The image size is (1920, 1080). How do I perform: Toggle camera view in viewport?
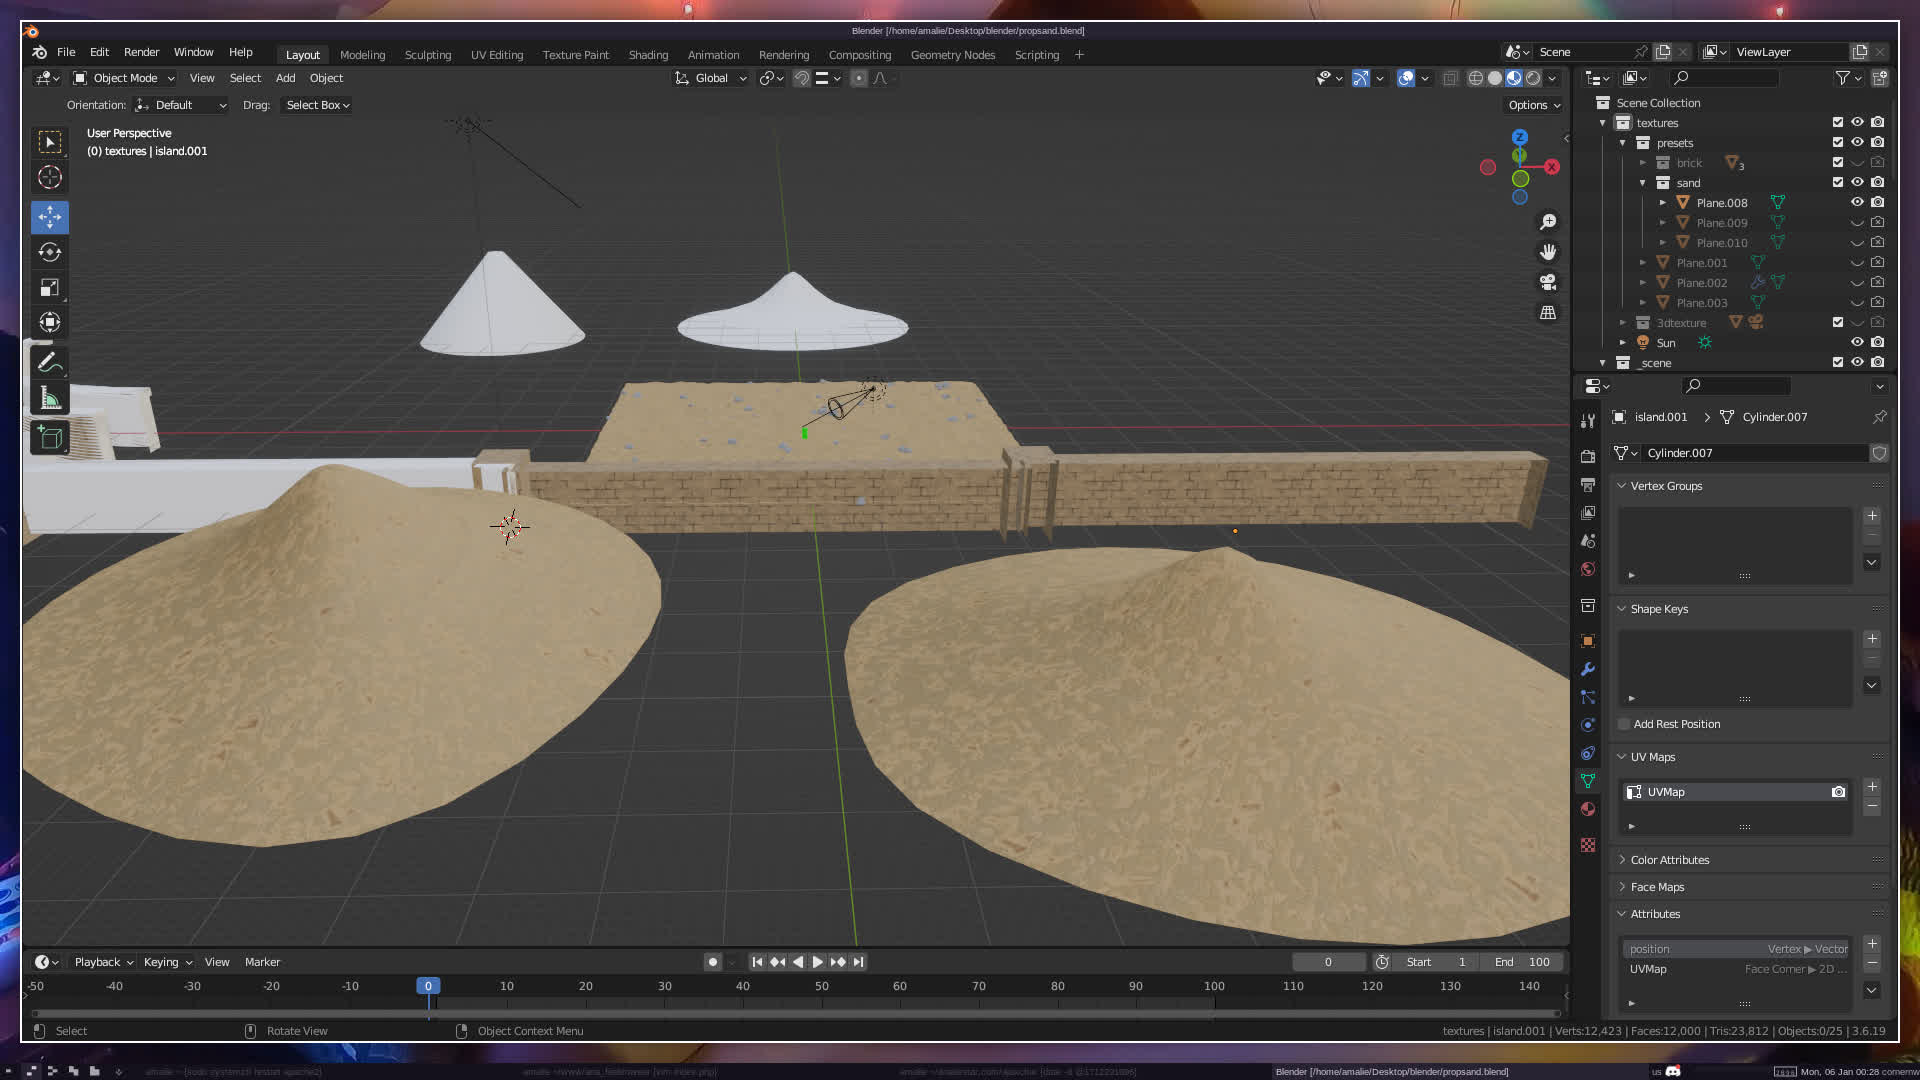pos(1548,282)
